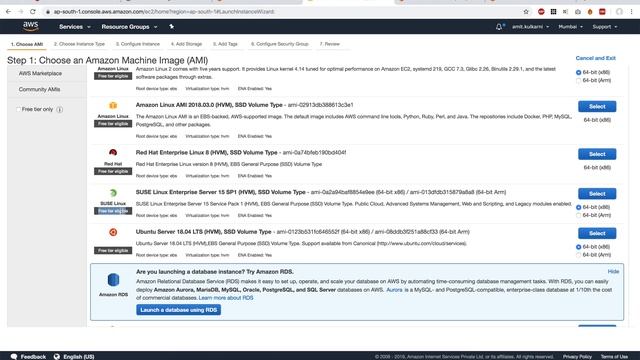Hide the Amazon RDS banner
640x360 pixels.
tap(613, 271)
